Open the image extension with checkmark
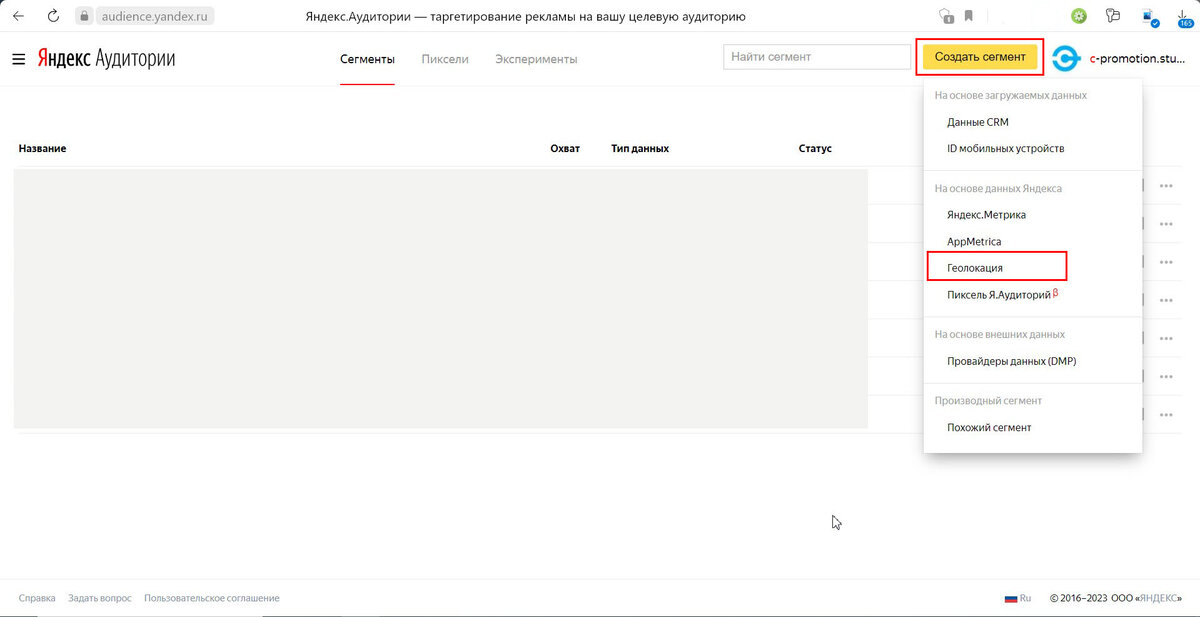 click(1150, 17)
